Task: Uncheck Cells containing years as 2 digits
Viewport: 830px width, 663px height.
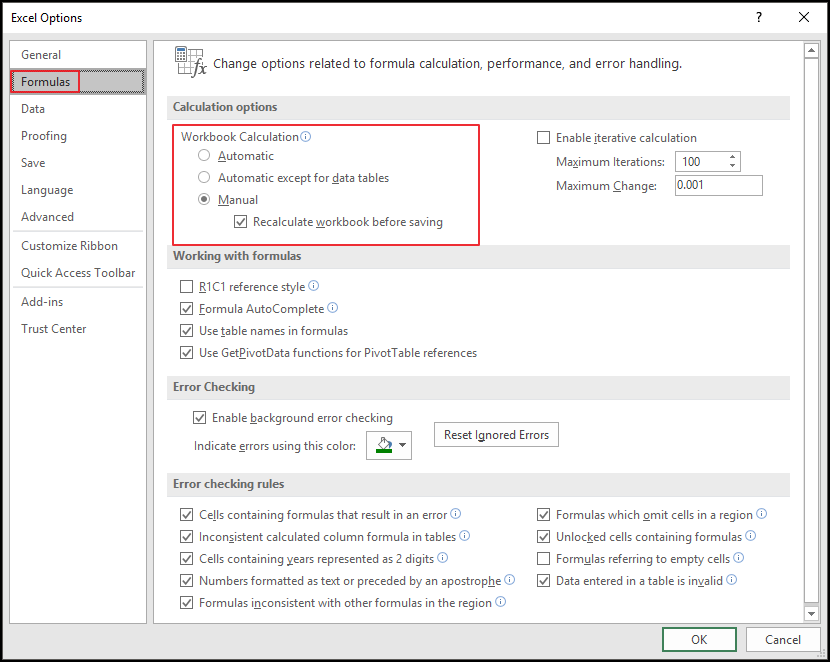Action: [186, 558]
